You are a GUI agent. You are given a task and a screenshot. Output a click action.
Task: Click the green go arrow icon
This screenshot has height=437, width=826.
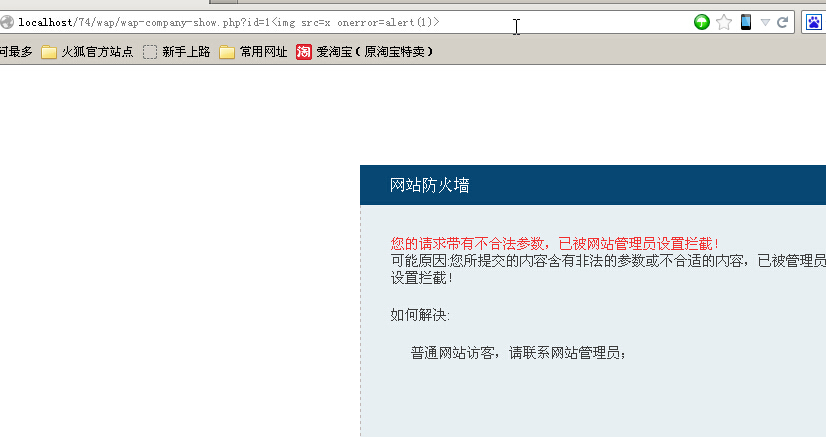[x=702, y=22]
